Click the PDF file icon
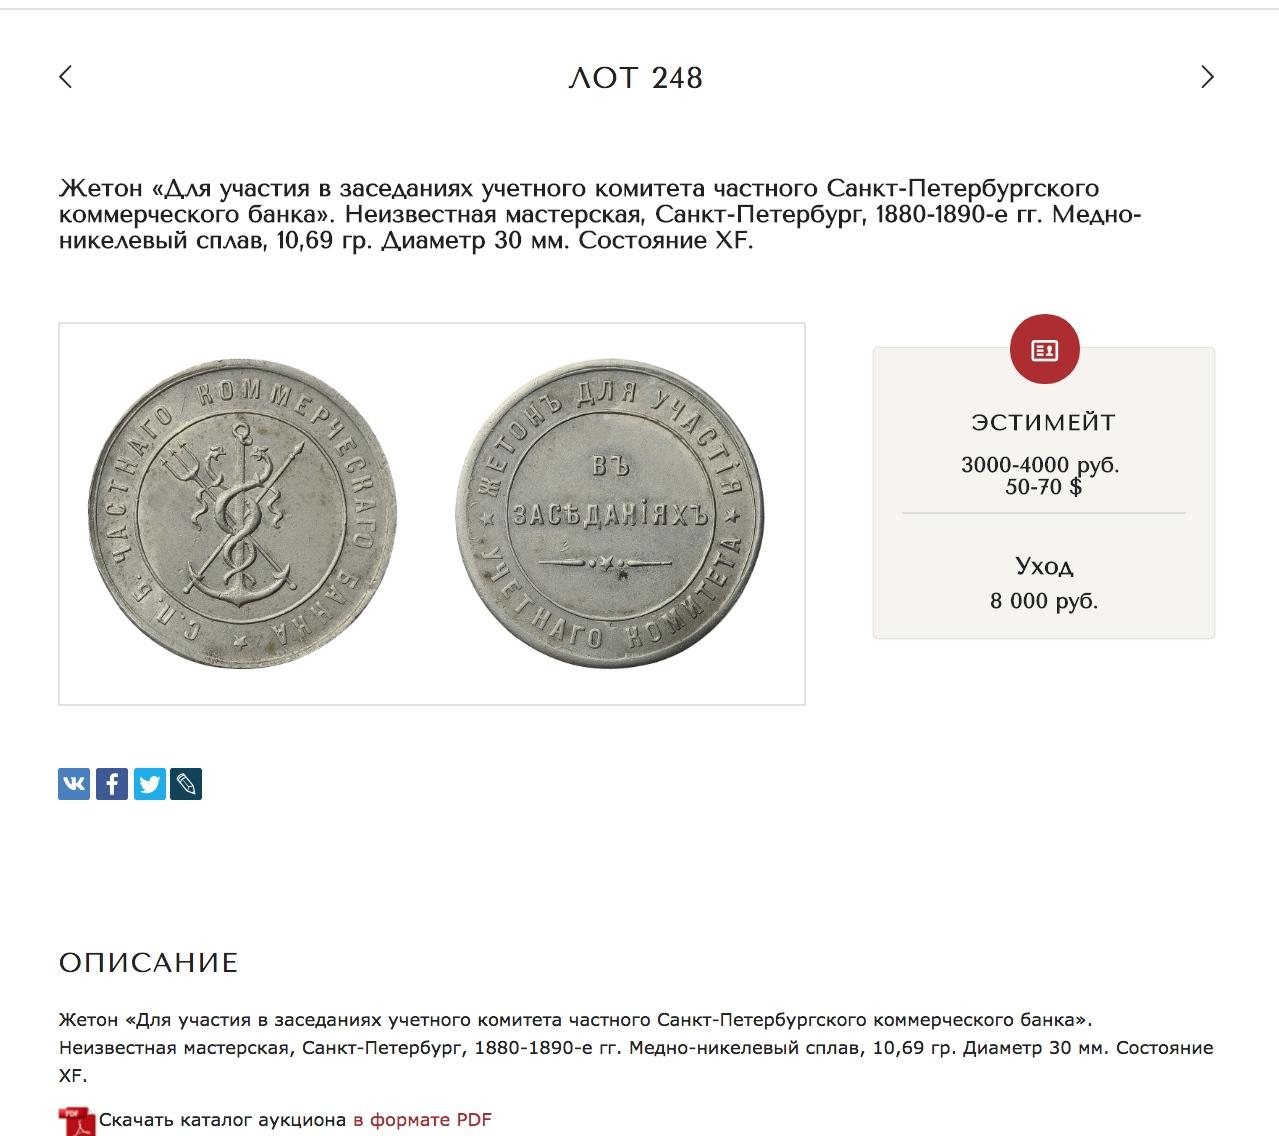The height and width of the screenshot is (1136, 1279). click(76, 1121)
